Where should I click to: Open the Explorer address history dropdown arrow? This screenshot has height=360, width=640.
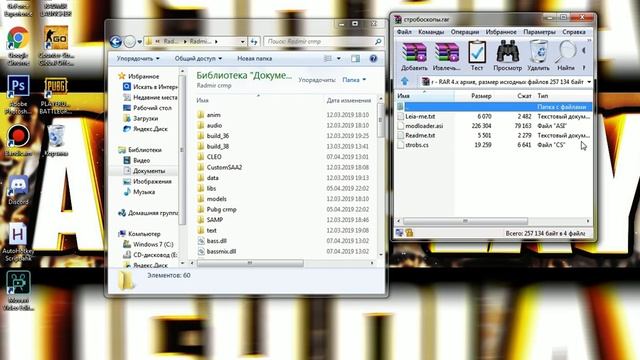(242, 41)
